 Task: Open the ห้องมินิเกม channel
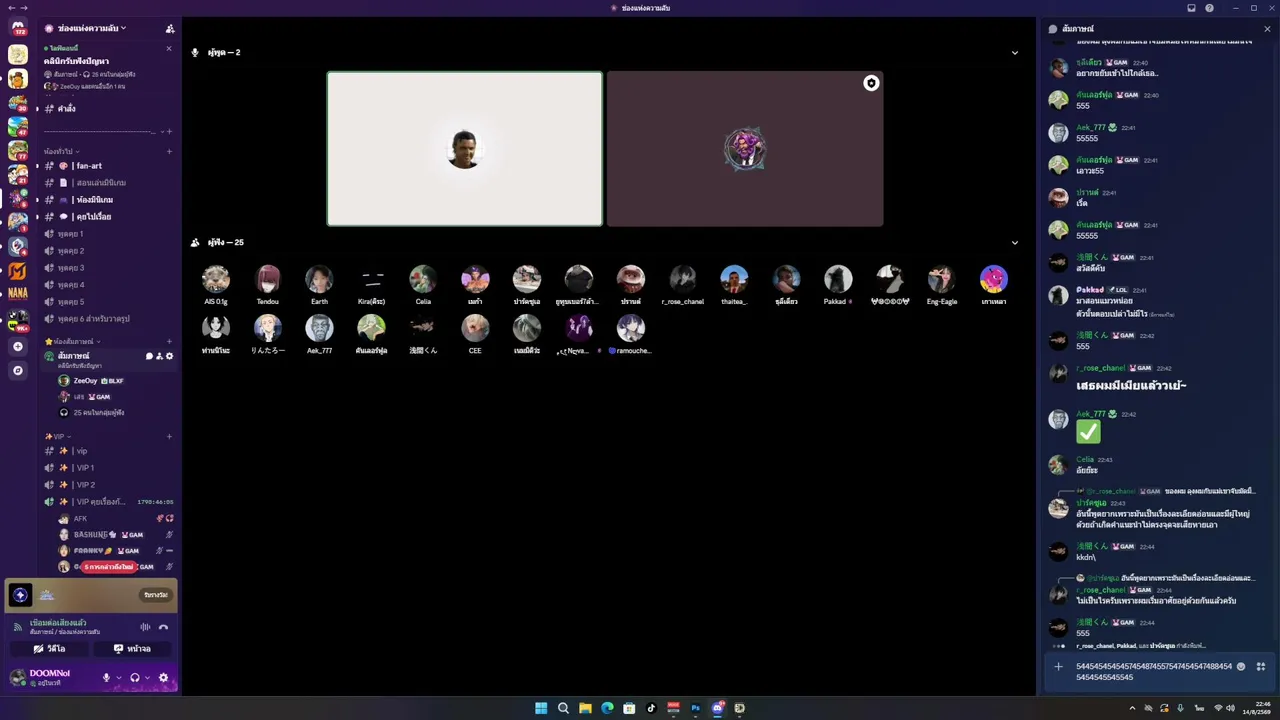(108, 200)
